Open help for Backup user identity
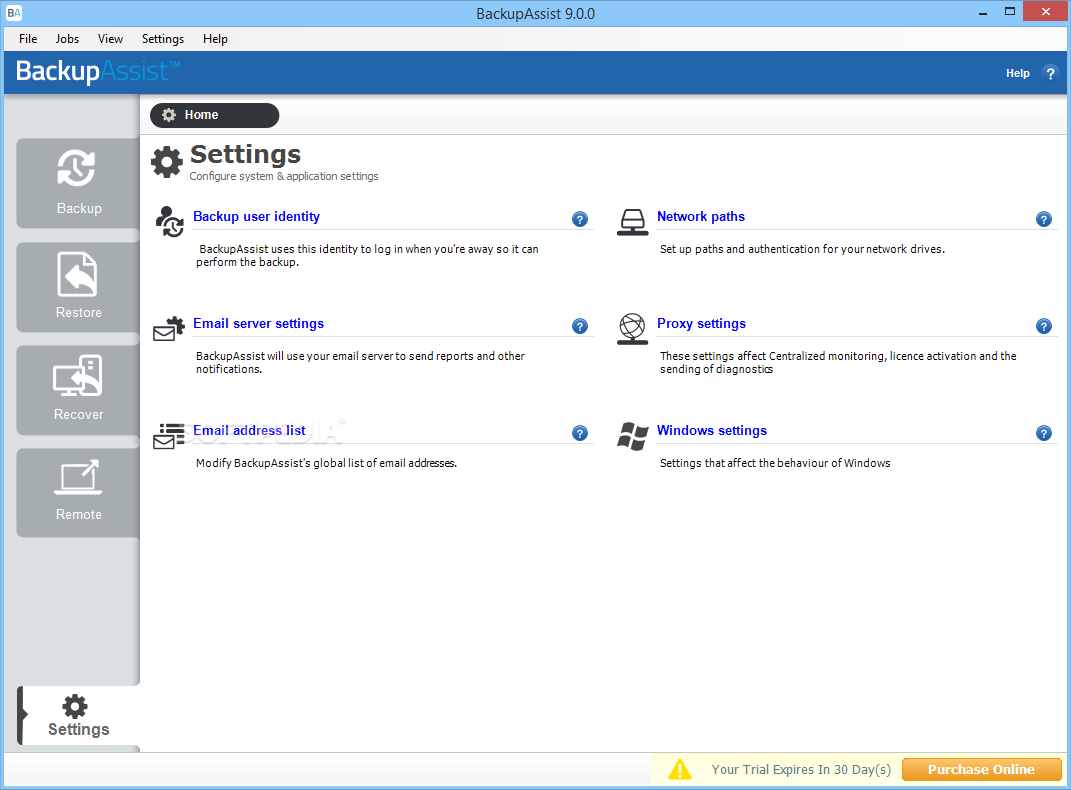1071x790 pixels. click(x=580, y=219)
